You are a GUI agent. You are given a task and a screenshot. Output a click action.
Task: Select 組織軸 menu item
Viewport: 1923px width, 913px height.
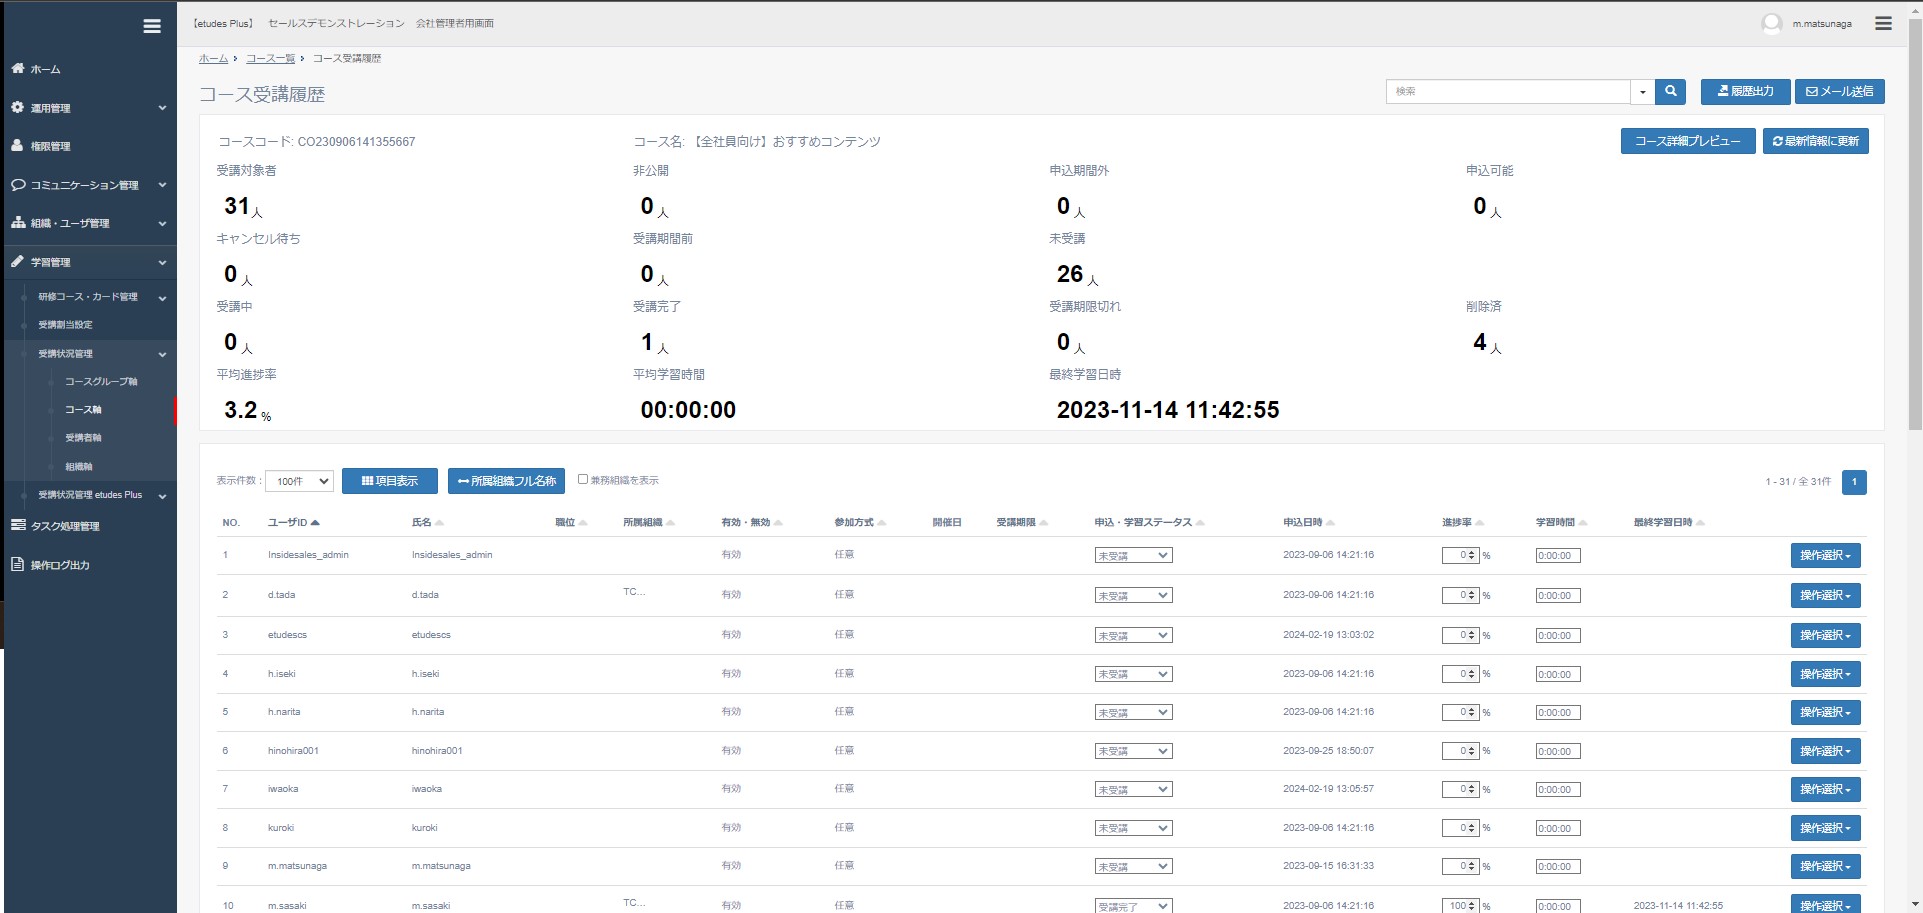79,466
